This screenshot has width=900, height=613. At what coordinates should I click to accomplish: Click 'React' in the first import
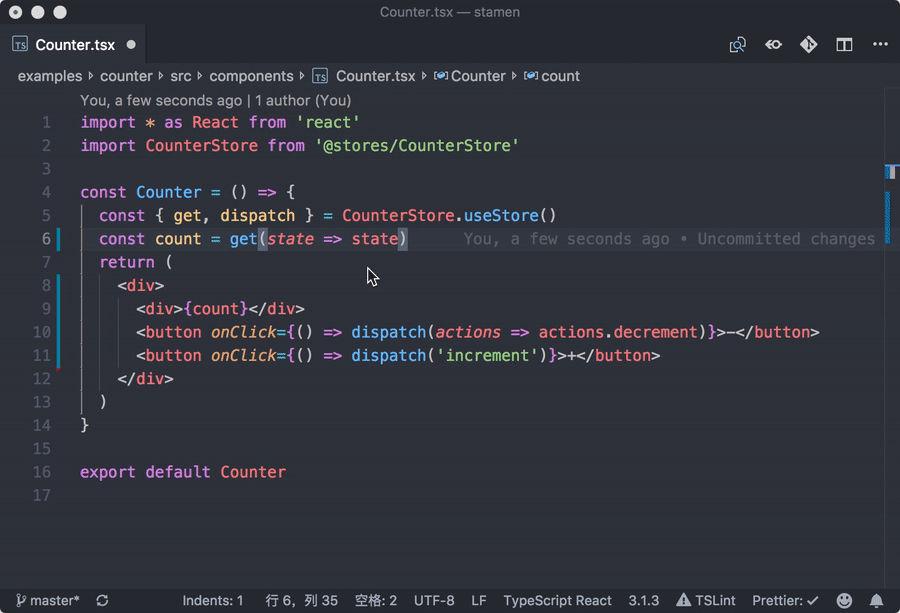(x=215, y=122)
